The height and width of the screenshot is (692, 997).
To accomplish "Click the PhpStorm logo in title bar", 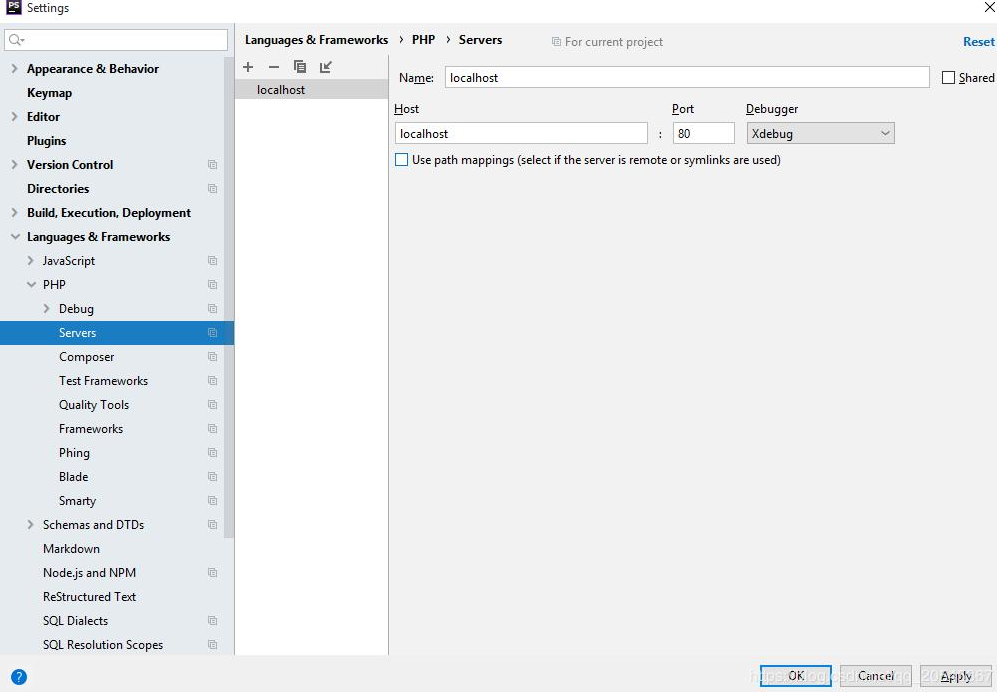I will coord(13,7).
